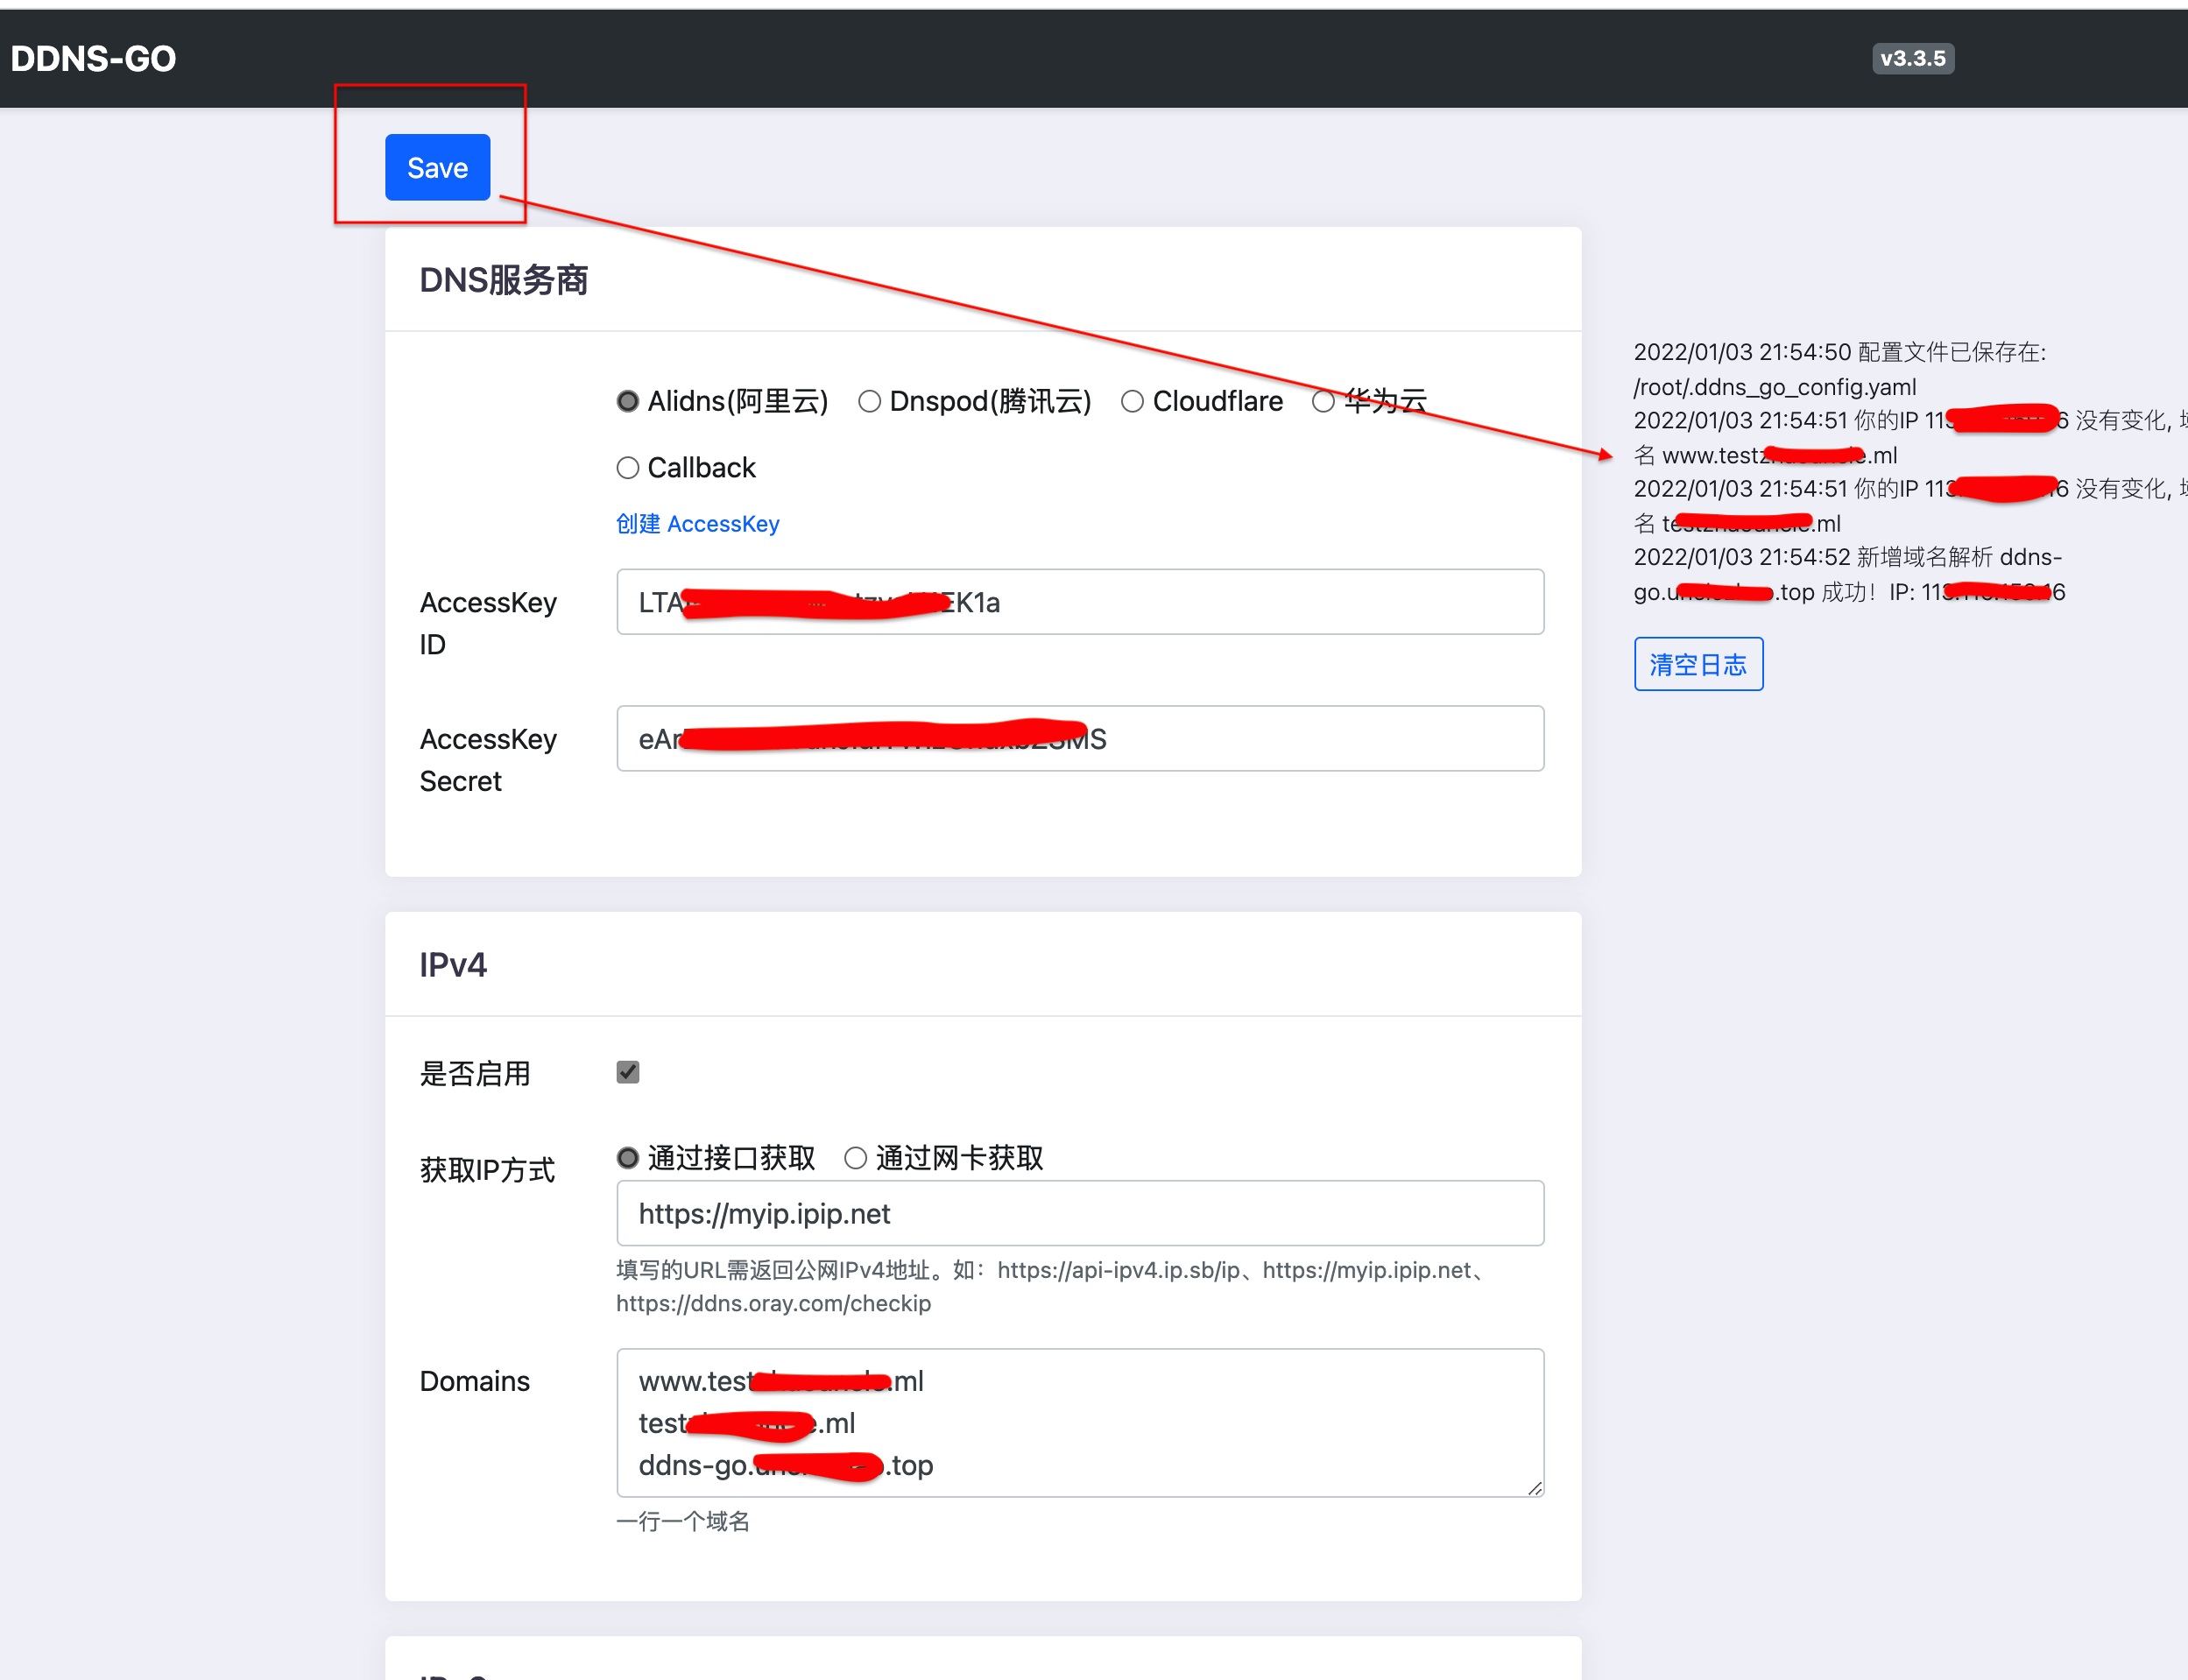Select the Alidns(阿里云) provider radio button
The width and height of the screenshot is (2188, 1680).
[628, 401]
